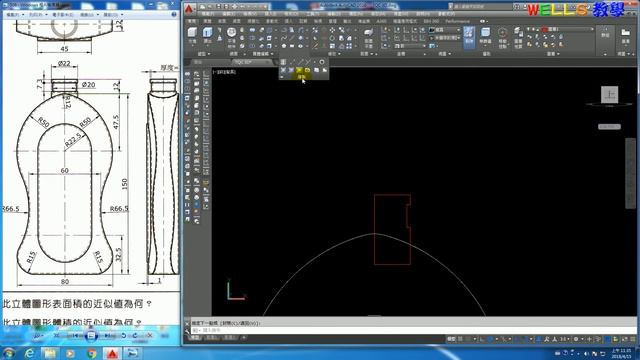Toggle the layer freeze sun icon
The width and height of the screenshot is (640, 360).
(533, 30)
